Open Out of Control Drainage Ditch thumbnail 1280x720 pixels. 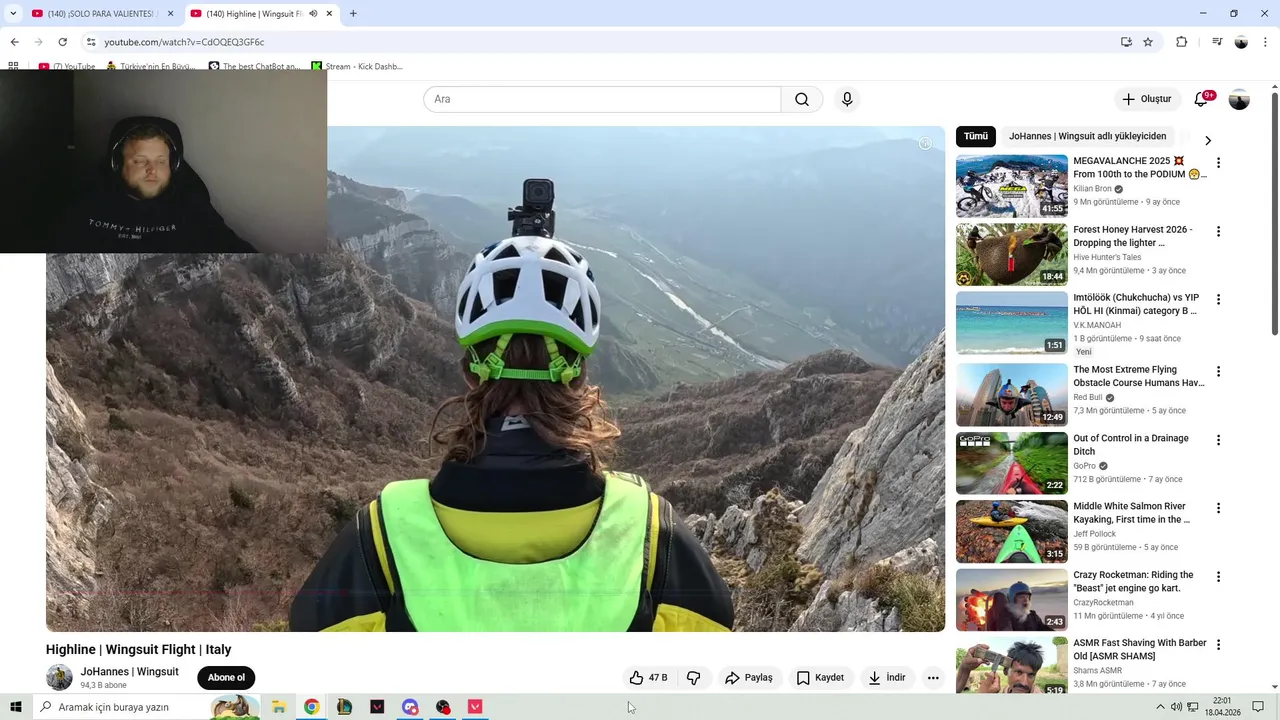click(x=1012, y=463)
